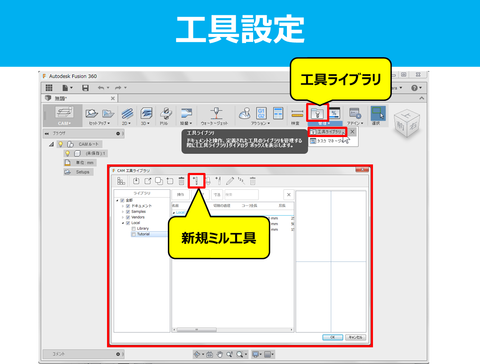480x364 pixels.
Task: Select the pan hand navigation tool
Action: coord(220,354)
